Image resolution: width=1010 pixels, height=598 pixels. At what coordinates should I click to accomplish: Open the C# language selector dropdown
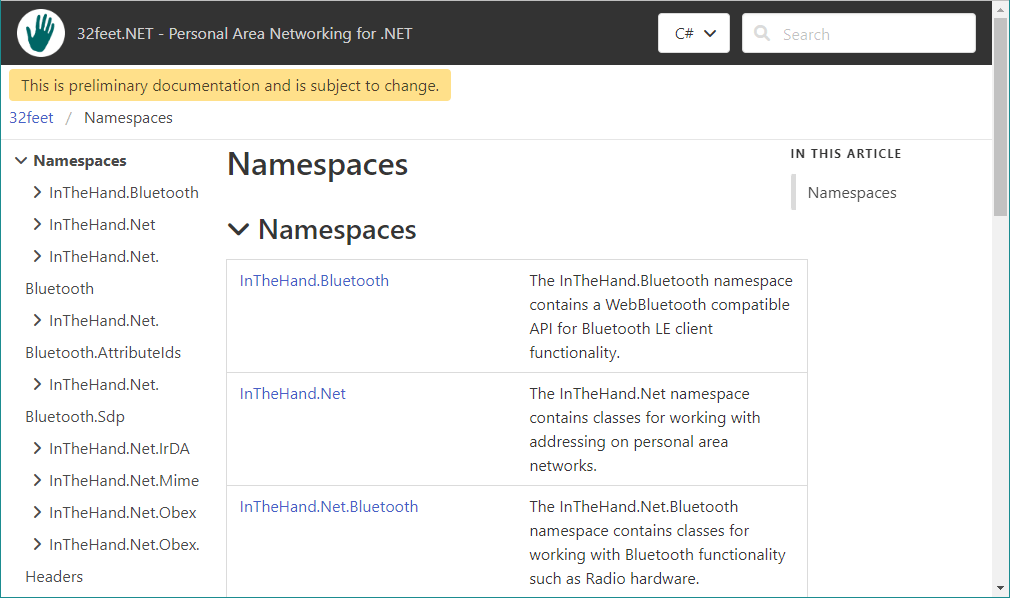[693, 33]
